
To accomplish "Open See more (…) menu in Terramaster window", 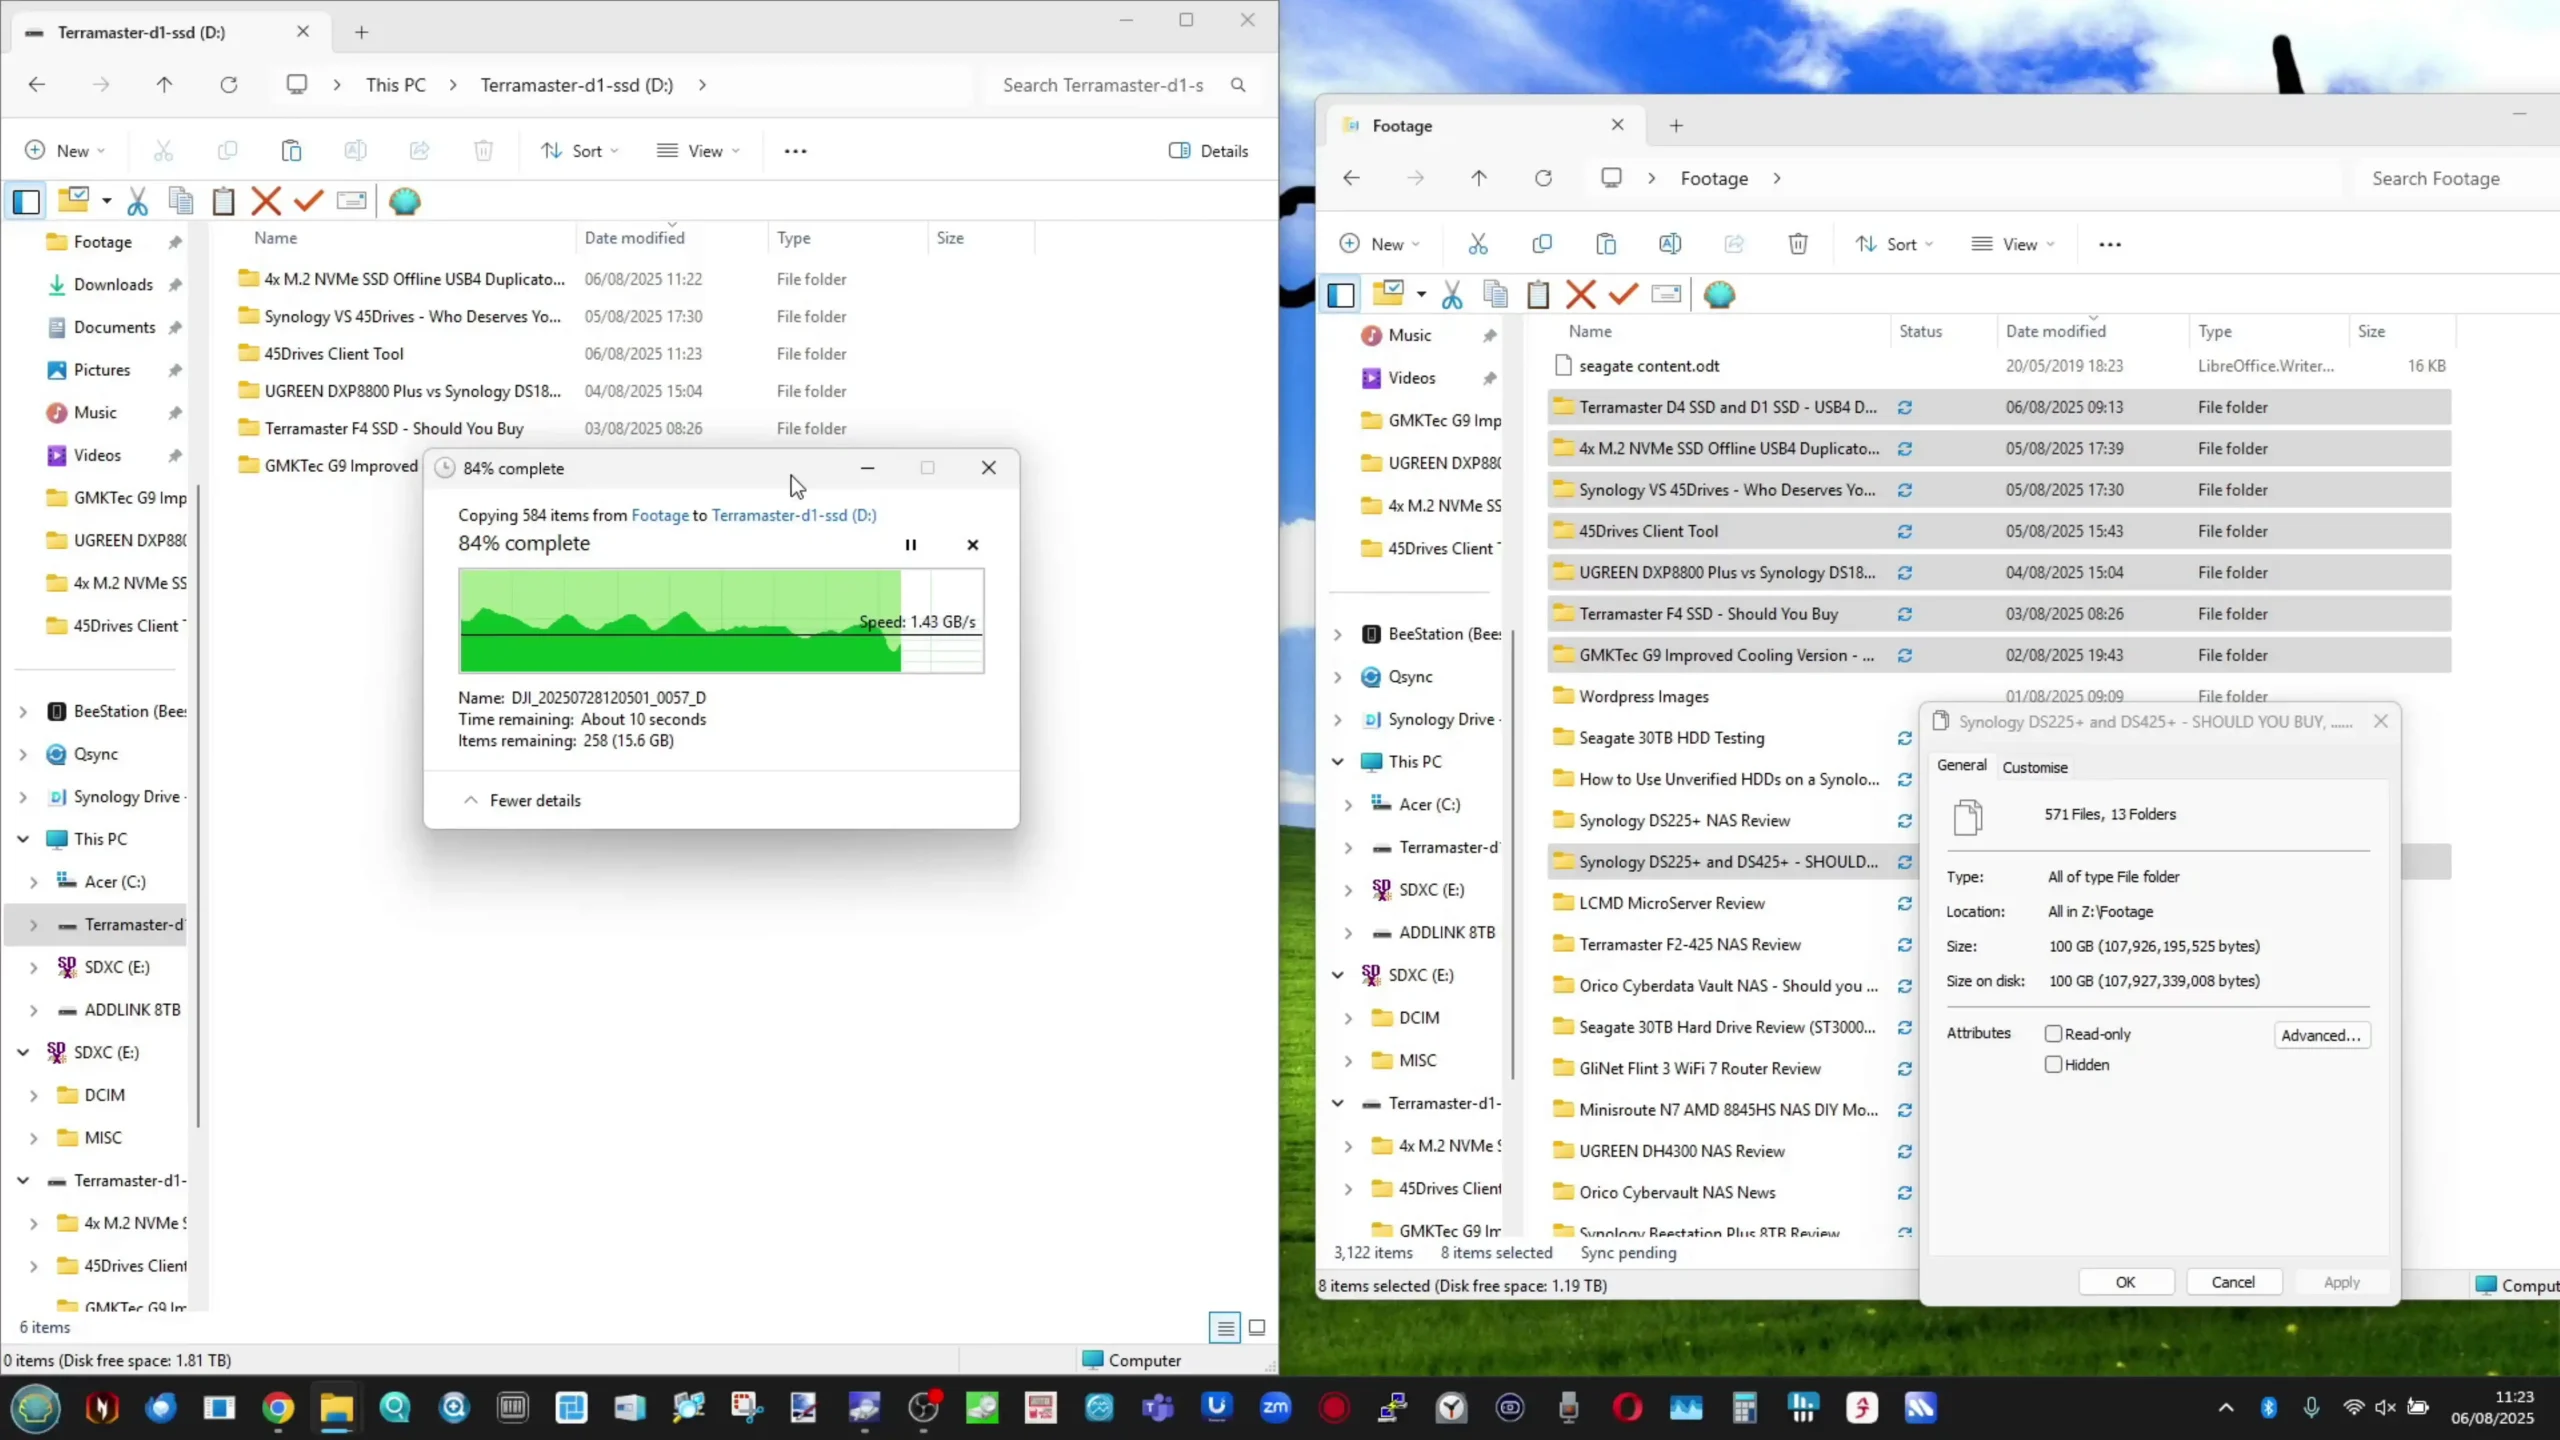I will pyautogui.click(x=795, y=151).
